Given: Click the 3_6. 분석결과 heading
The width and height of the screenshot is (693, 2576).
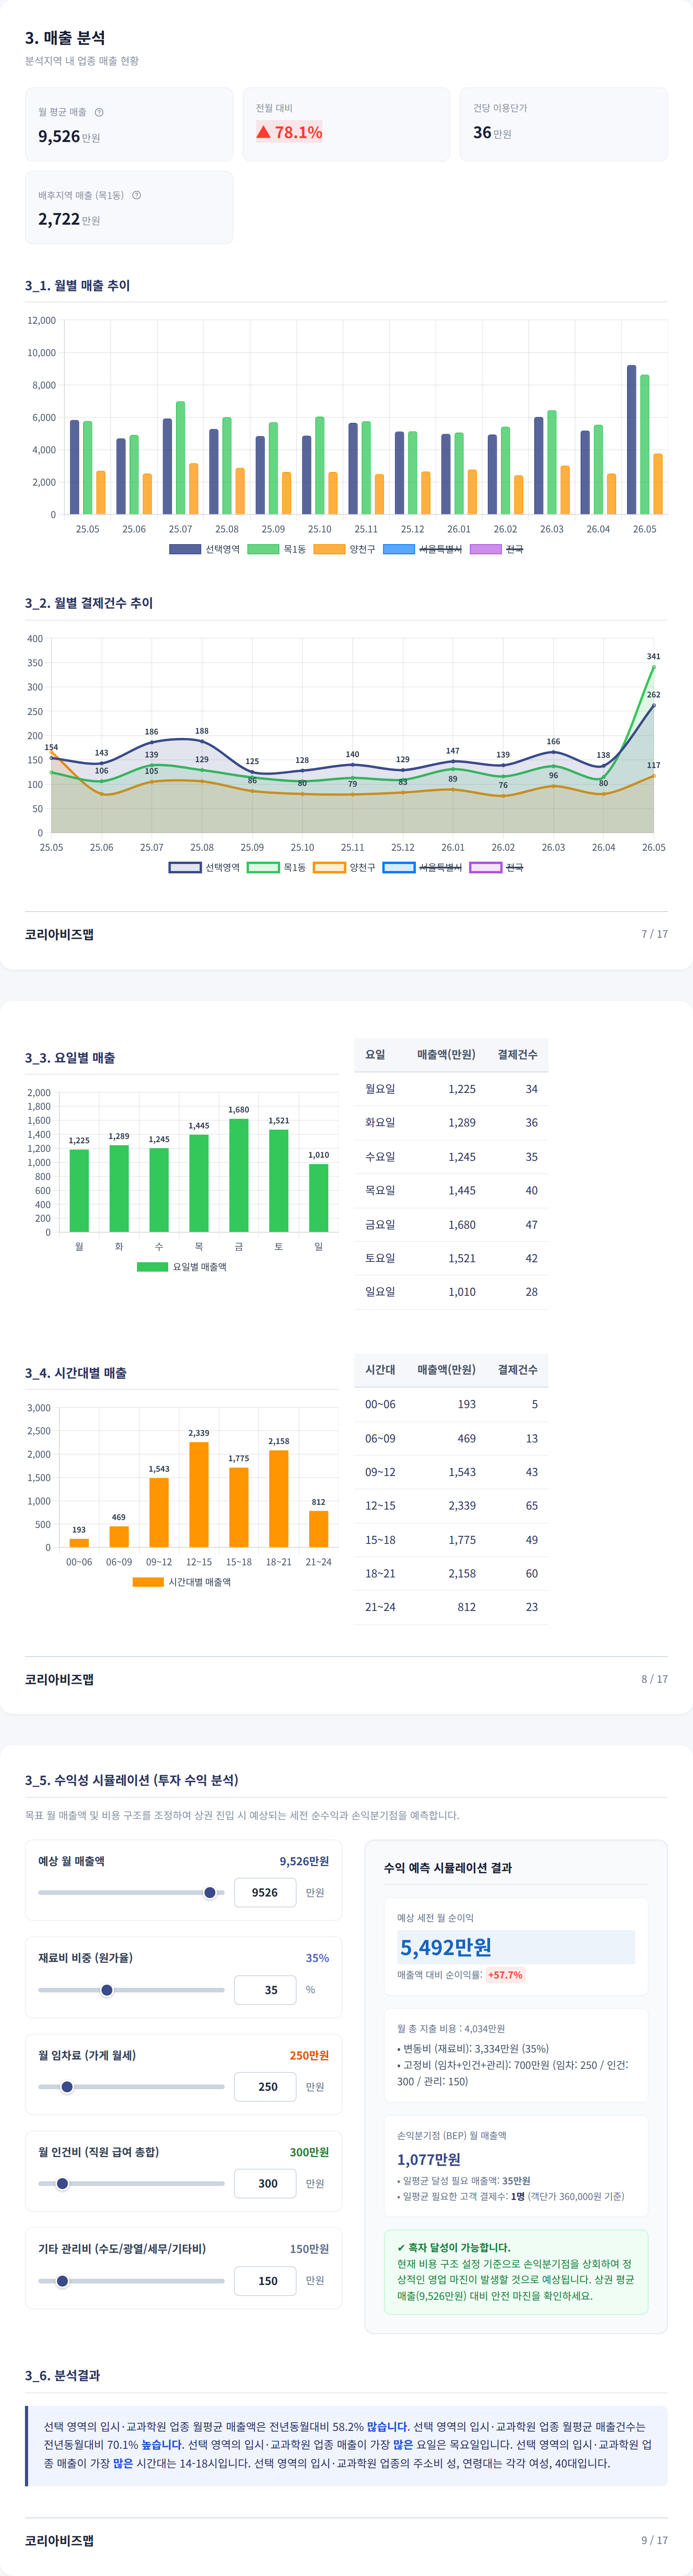Looking at the screenshot, I should click(x=62, y=2375).
